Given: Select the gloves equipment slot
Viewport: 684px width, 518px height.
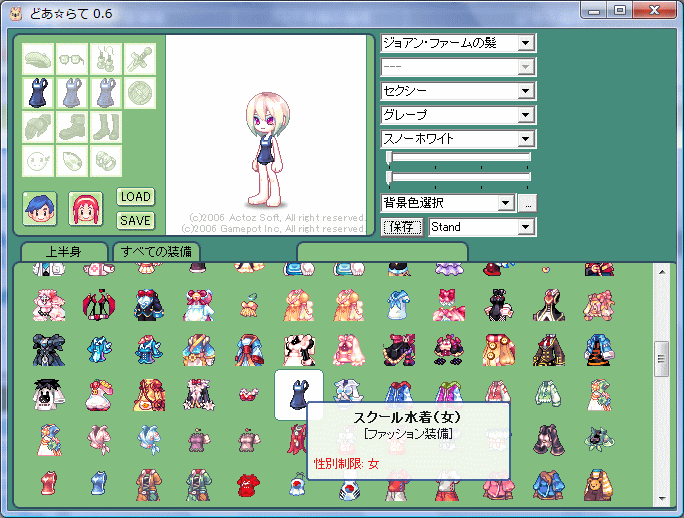Looking at the screenshot, I should click(38, 127).
